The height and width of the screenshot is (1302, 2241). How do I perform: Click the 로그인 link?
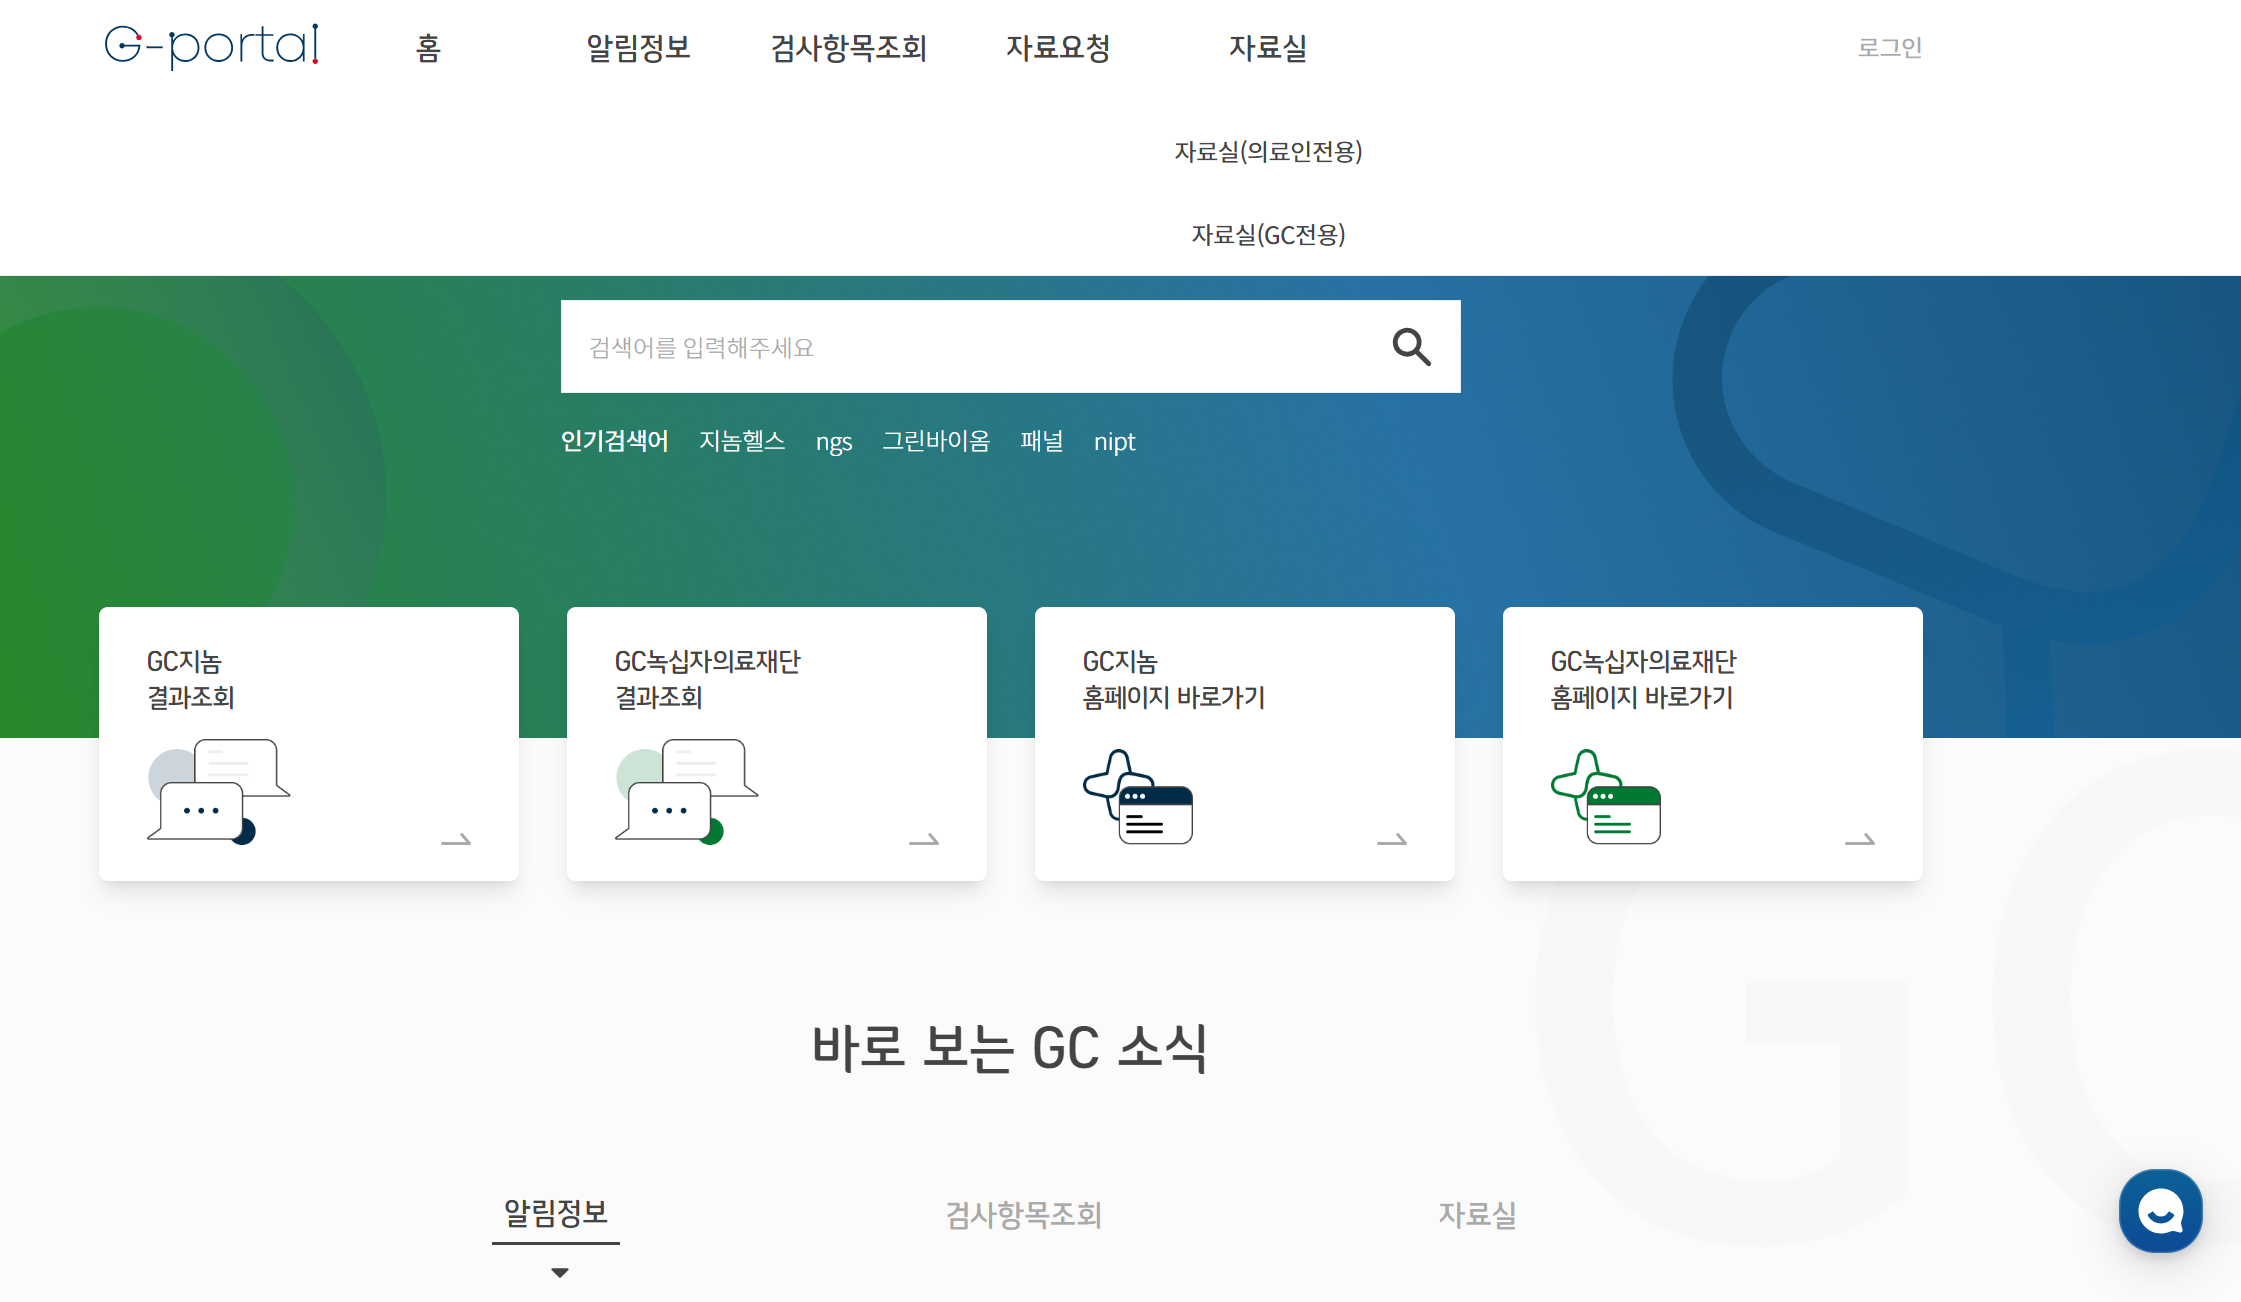click(1889, 47)
